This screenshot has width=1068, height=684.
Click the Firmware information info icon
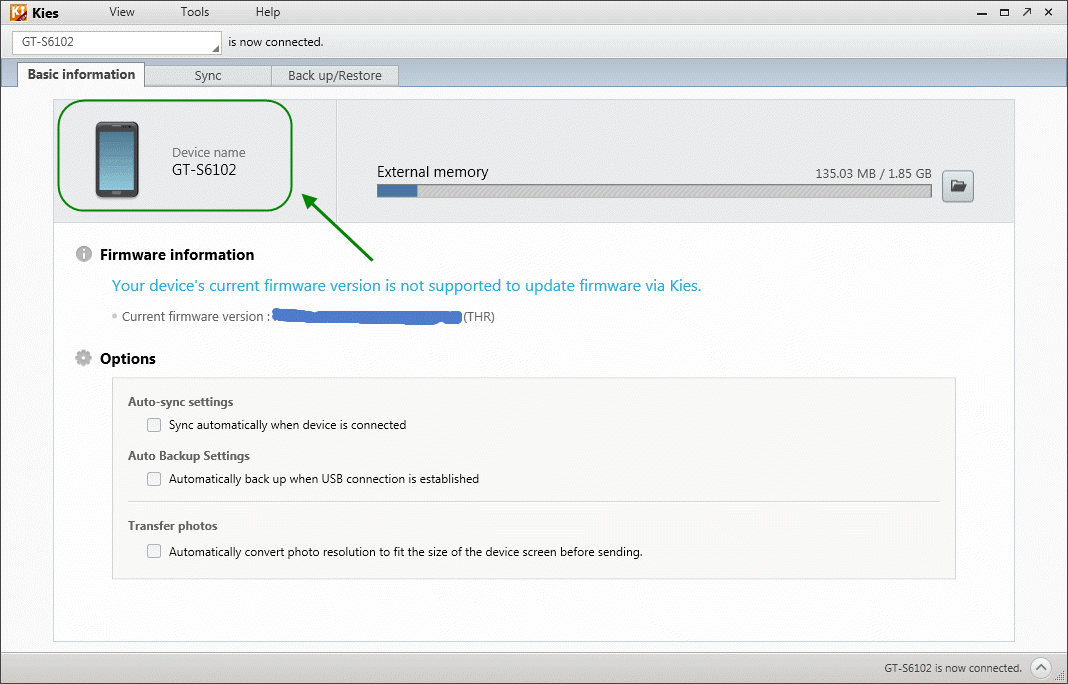point(84,254)
